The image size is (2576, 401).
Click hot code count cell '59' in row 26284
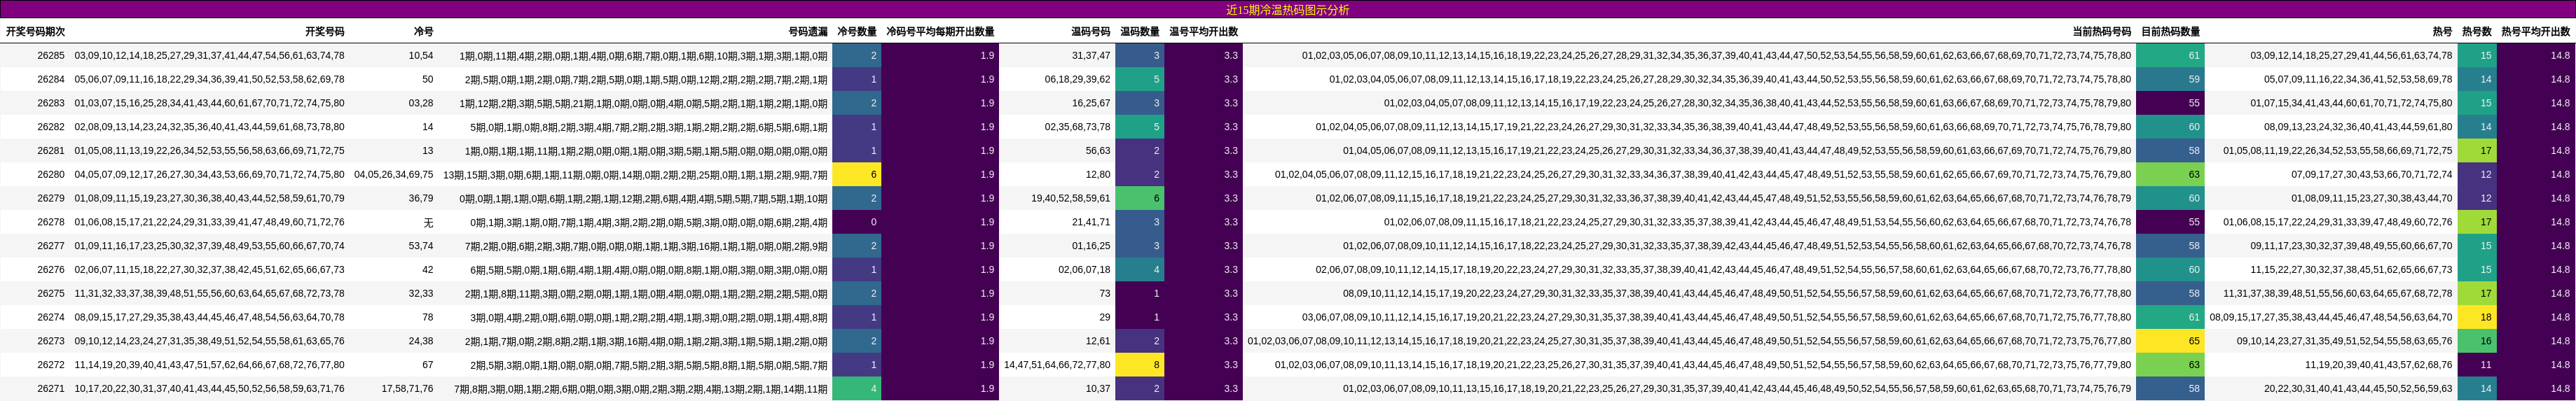click(2170, 79)
